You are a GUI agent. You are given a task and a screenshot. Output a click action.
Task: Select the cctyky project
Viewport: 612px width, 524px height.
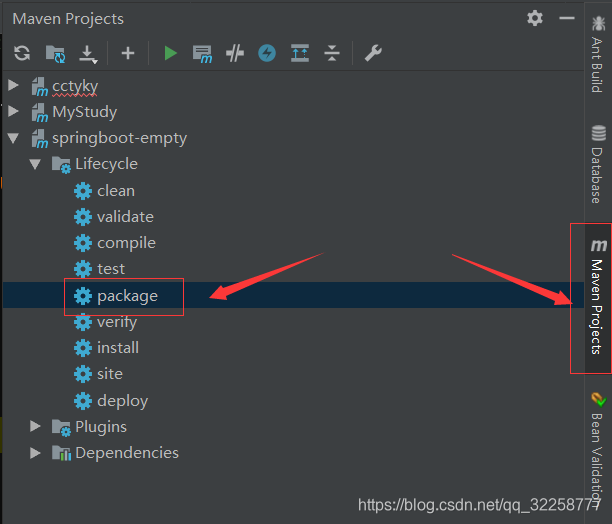point(75,86)
